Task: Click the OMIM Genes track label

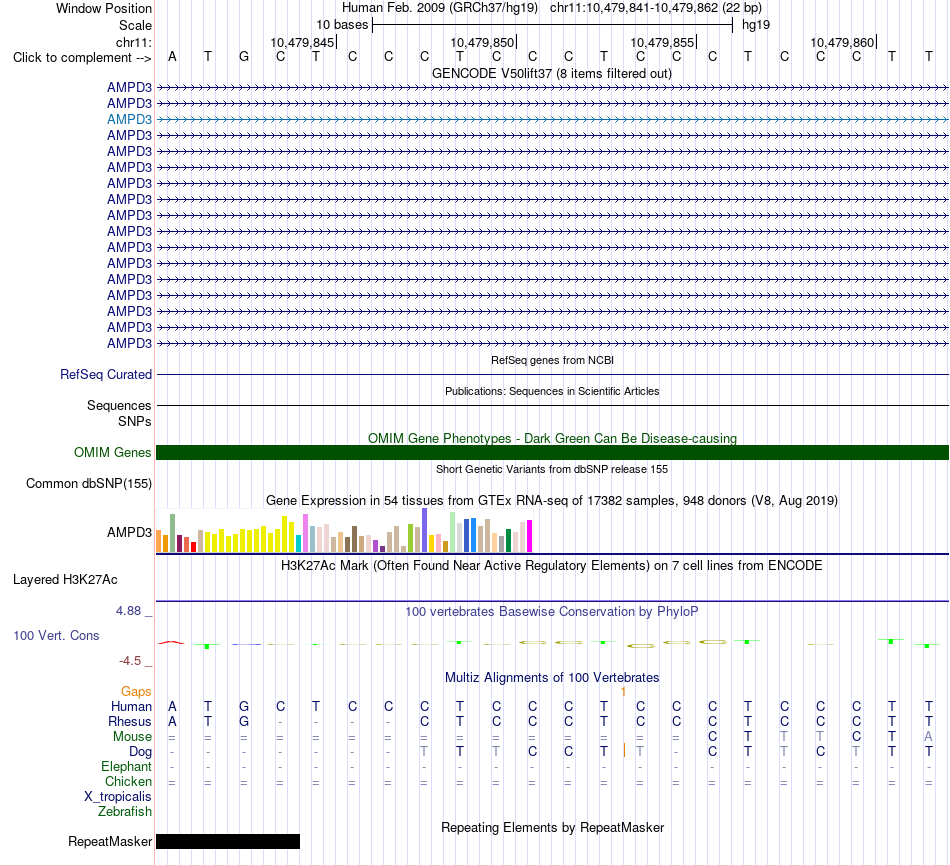Action: [x=112, y=452]
